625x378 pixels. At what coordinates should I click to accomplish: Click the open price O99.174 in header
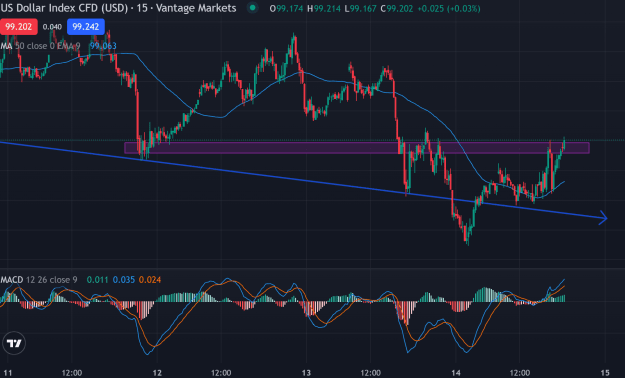click(x=286, y=8)
